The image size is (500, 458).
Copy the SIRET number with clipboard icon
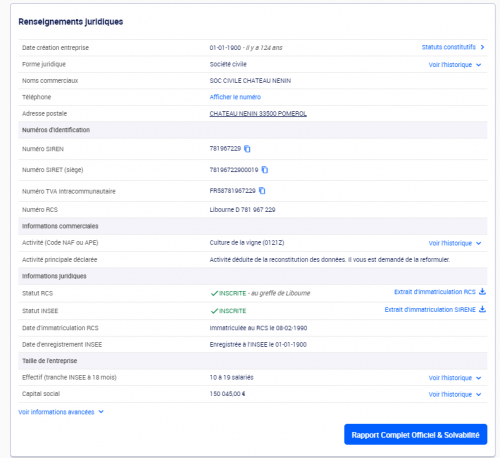265,170
